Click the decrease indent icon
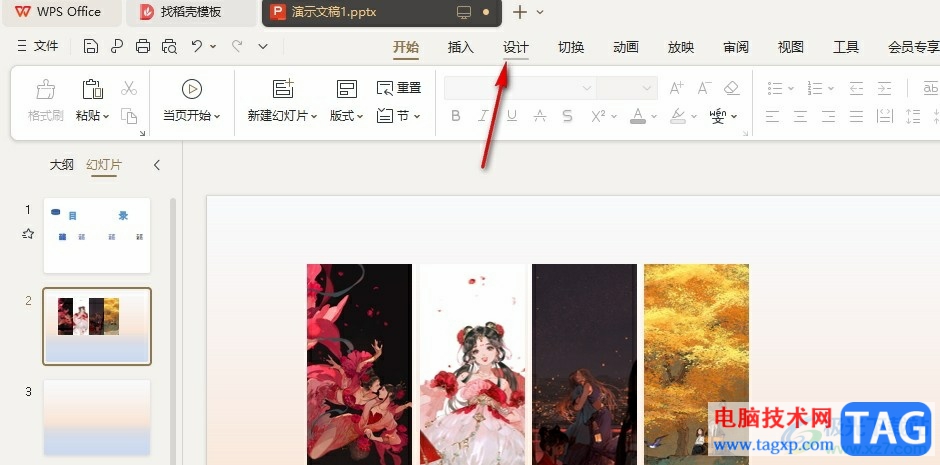The width and height of the screenshot is (940, 465). click(856, 89)
